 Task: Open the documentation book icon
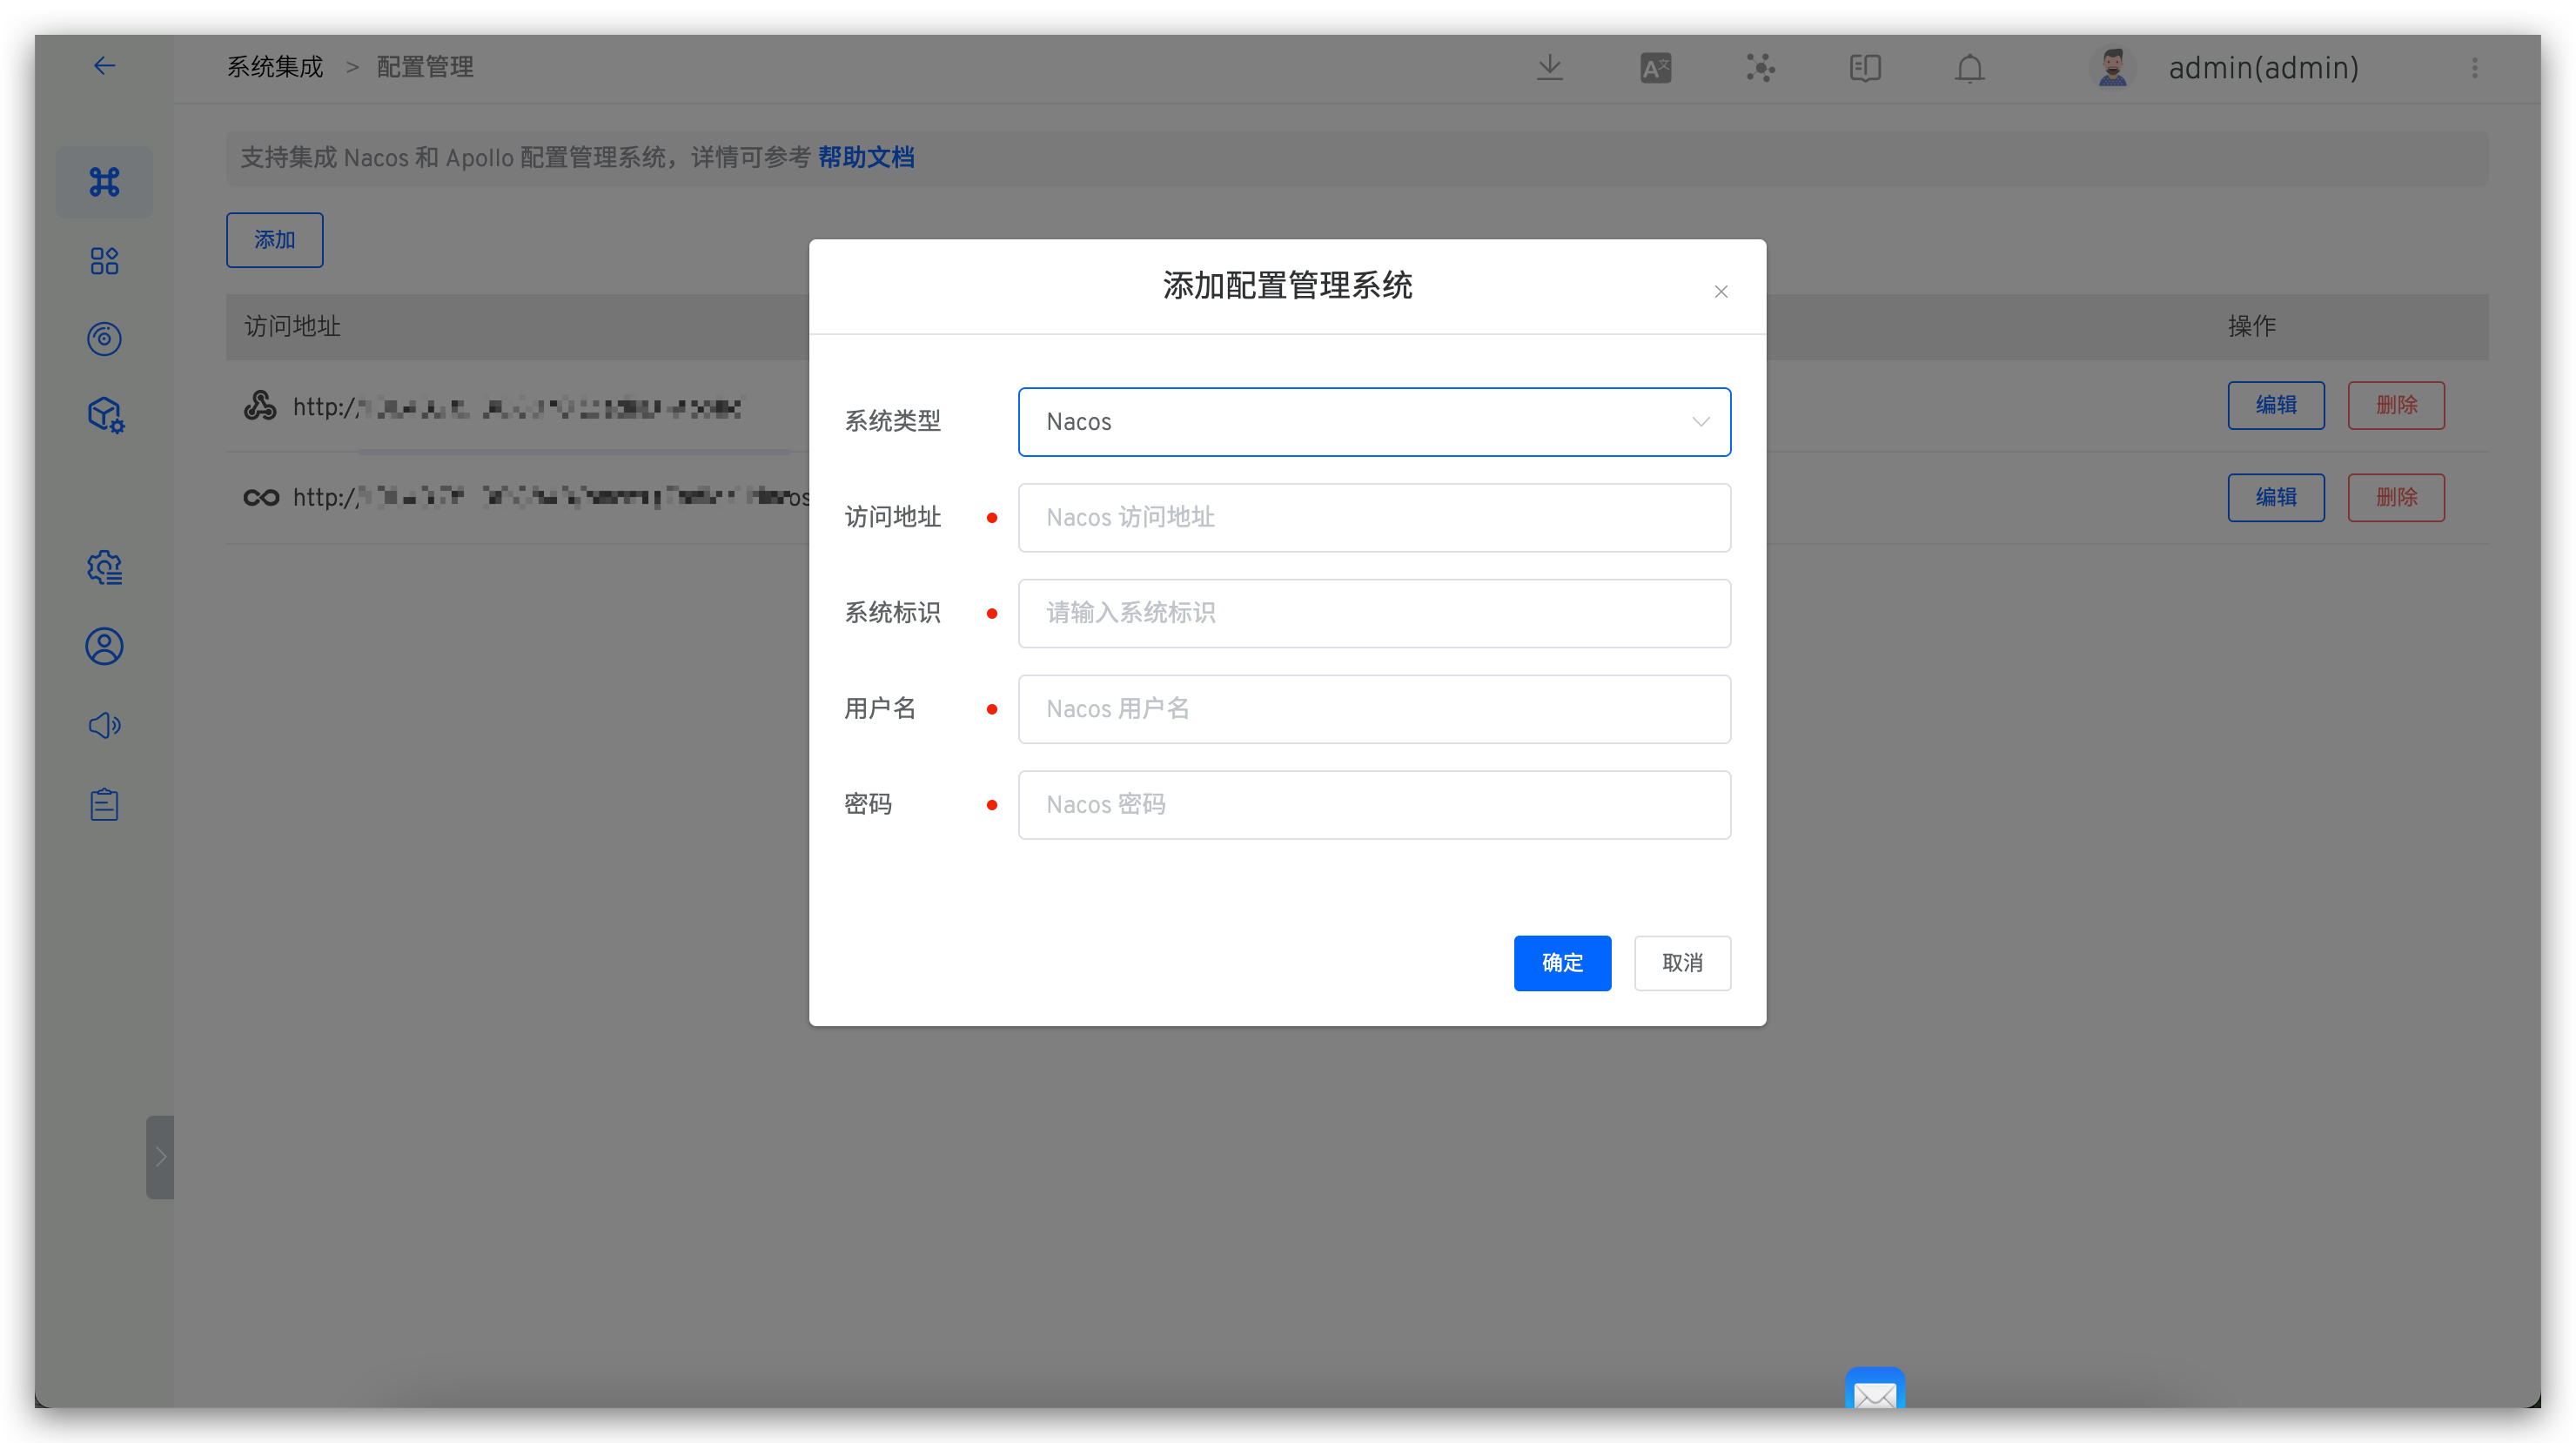pos(1864,67)
